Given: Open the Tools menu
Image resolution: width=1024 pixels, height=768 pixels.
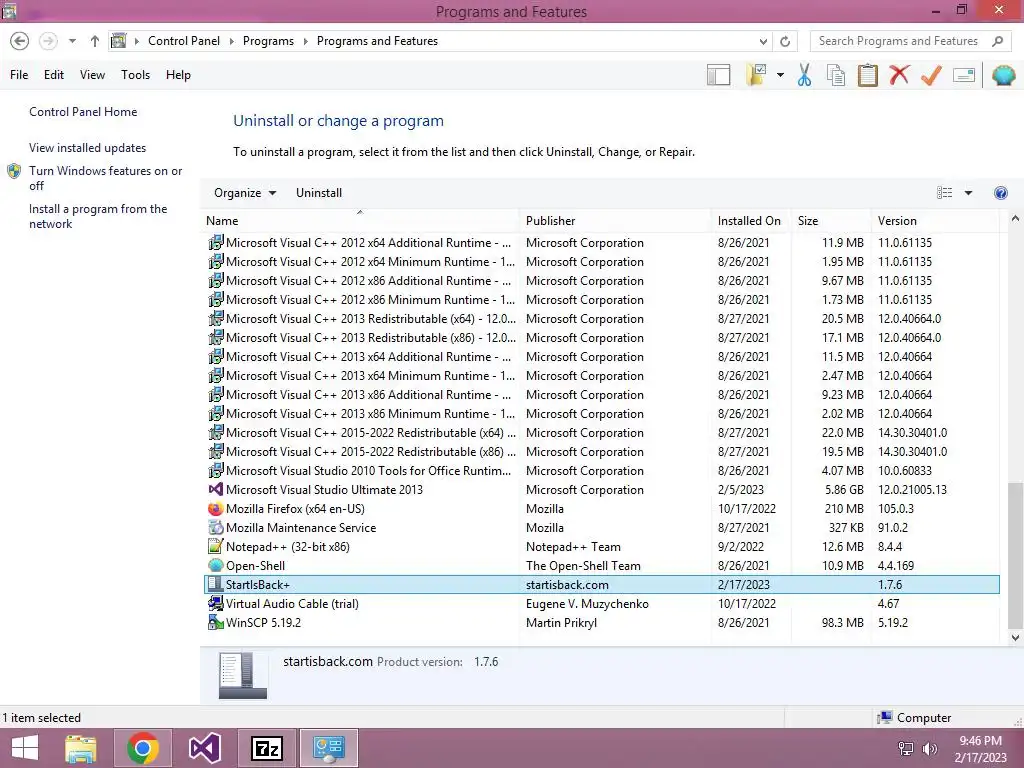Looking at the screenshot, I should (x=135, y=75).
